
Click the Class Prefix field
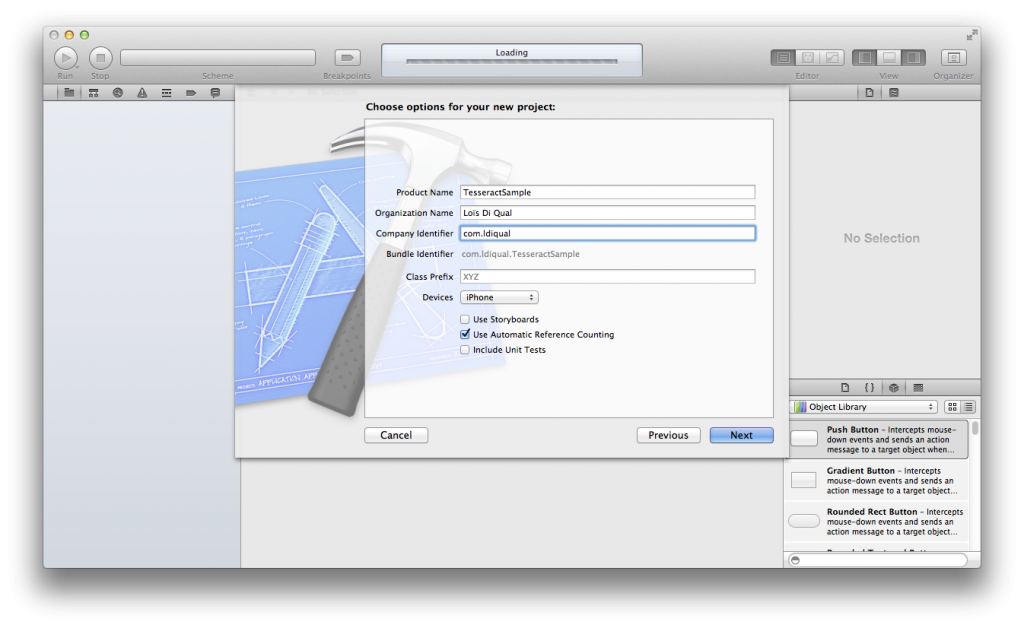point(608,277)
